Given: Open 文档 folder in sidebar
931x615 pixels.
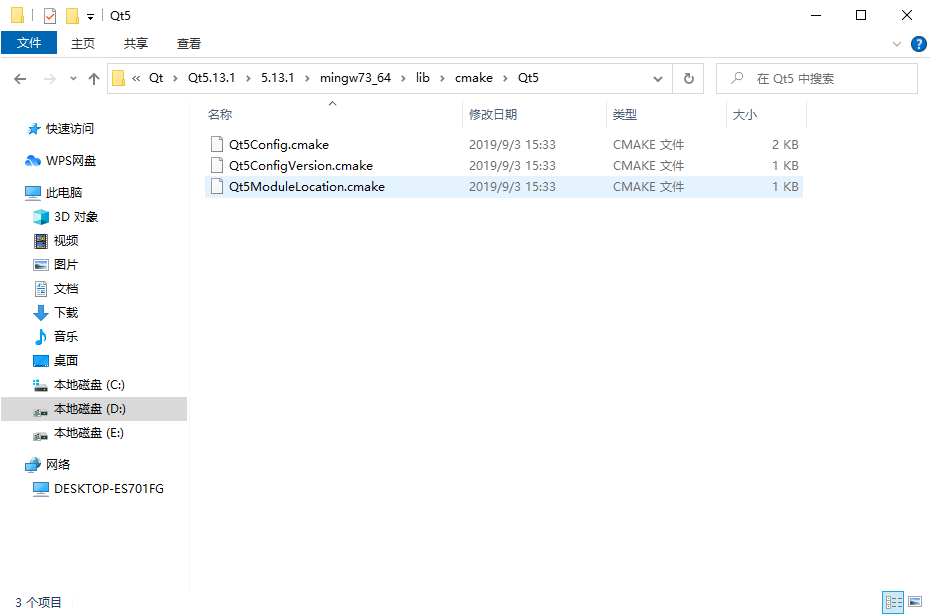Looking at the screenshot, I should click(x=56, y=289).
